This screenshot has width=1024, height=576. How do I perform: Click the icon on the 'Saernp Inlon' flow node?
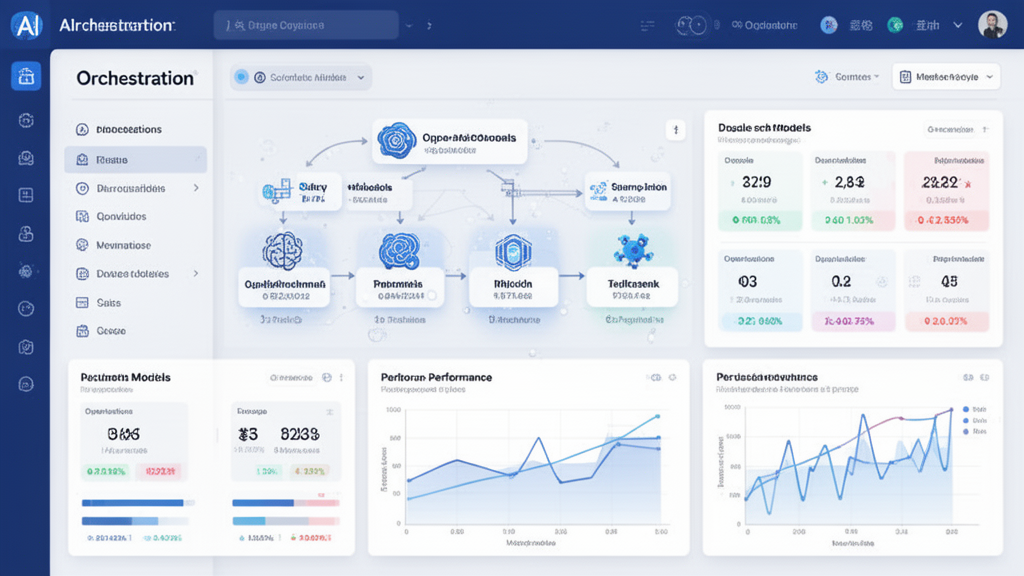coord(598,191)
